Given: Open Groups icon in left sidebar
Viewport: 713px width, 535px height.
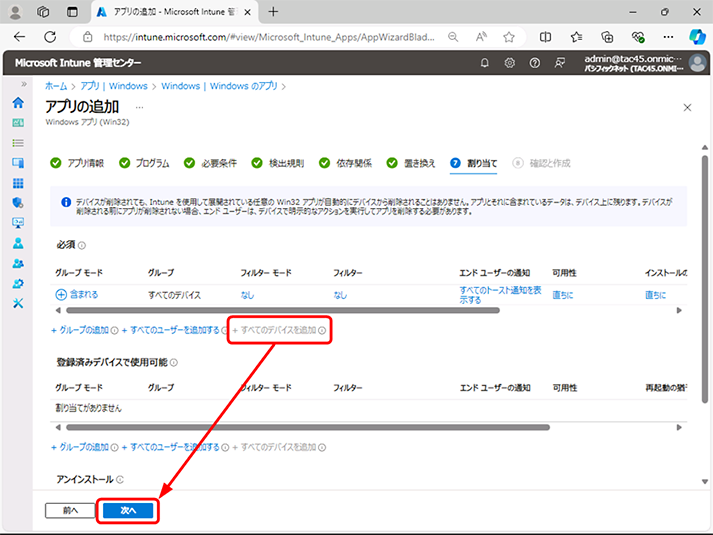Looking at the screenshot, I should click(18, 263).
